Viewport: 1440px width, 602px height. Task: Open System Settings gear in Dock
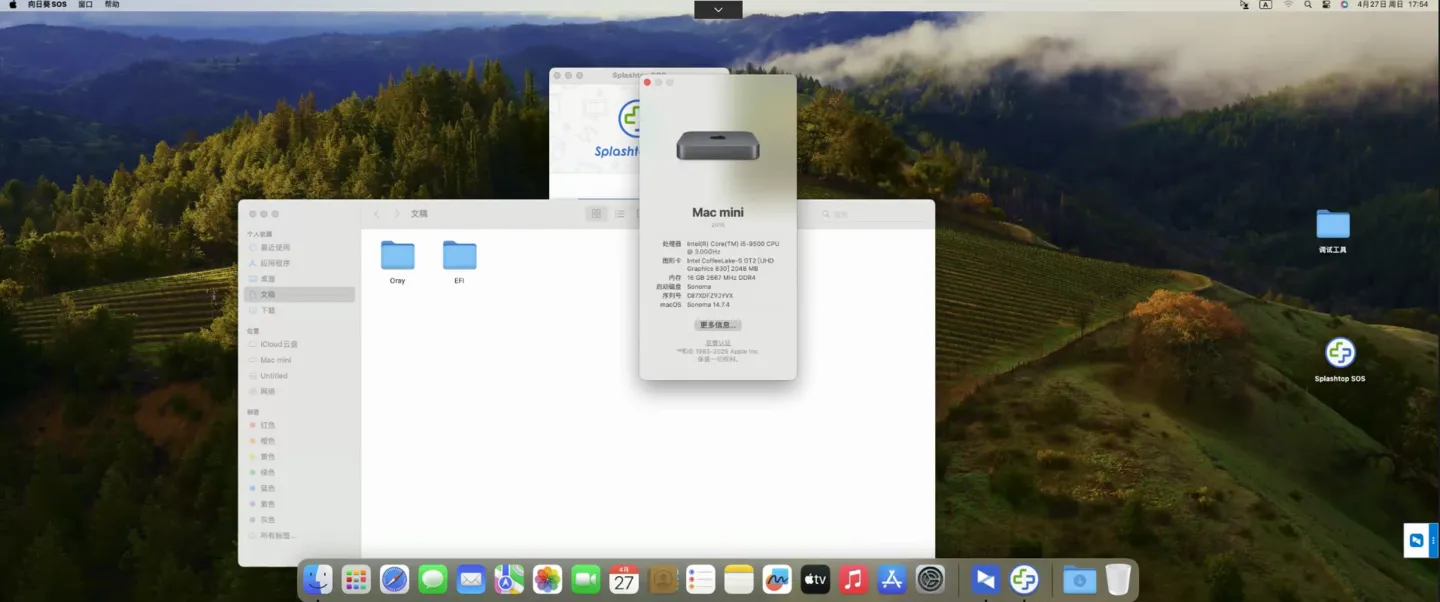[x=930, y=579]
